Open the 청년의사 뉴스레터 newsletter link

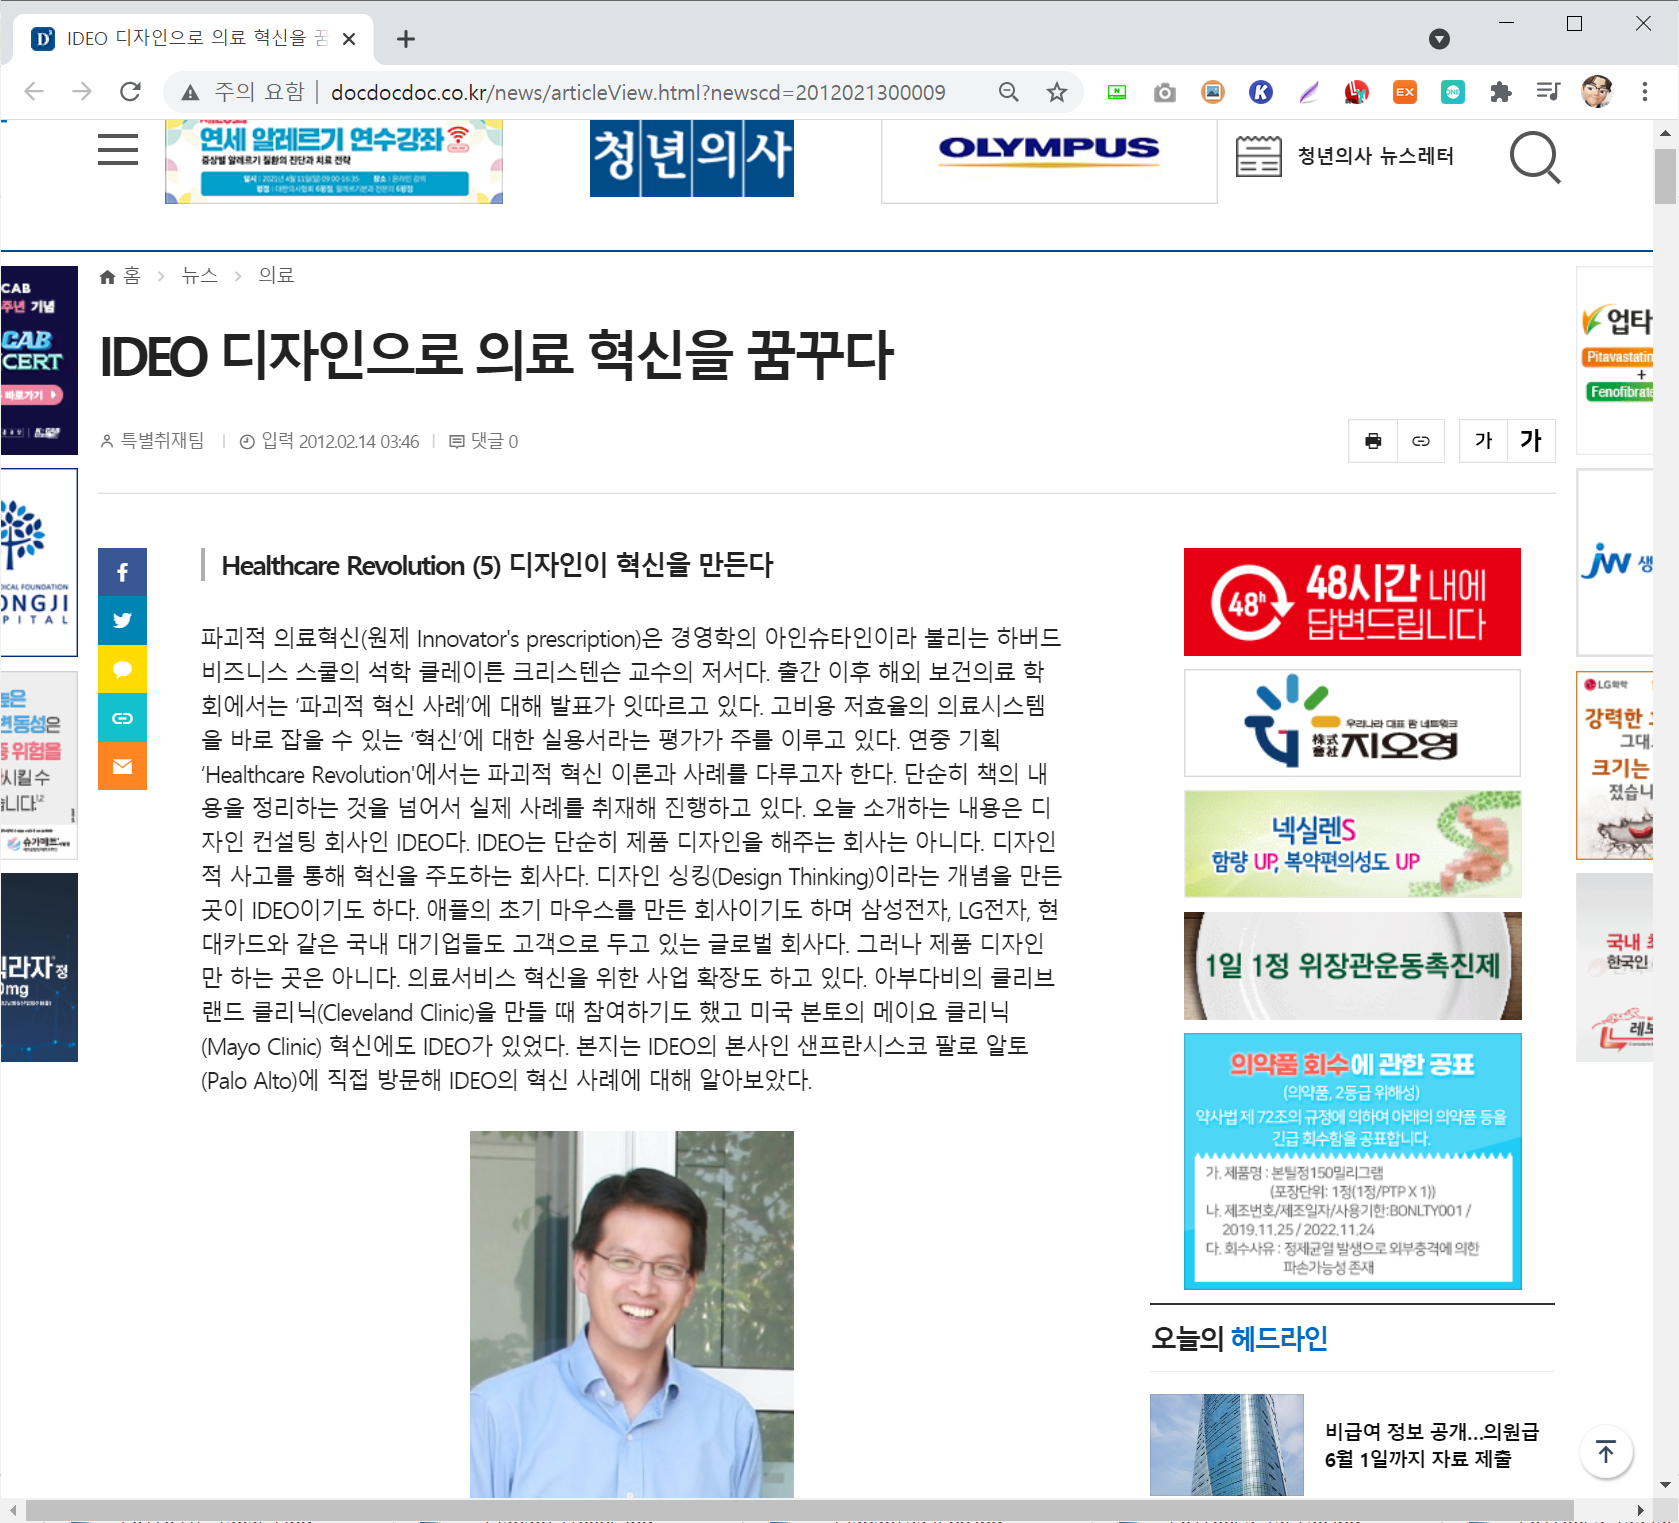1345,156
